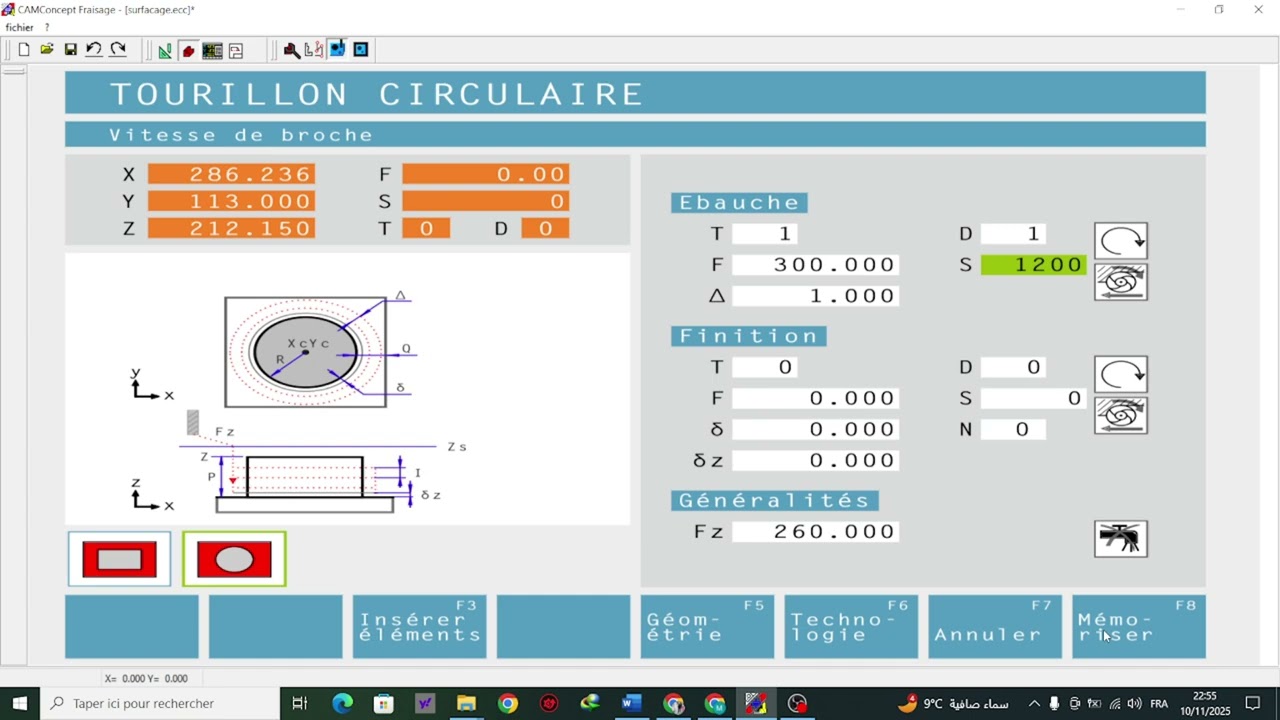Open Microsoft Edge from the taskbar

click(343, 704)
